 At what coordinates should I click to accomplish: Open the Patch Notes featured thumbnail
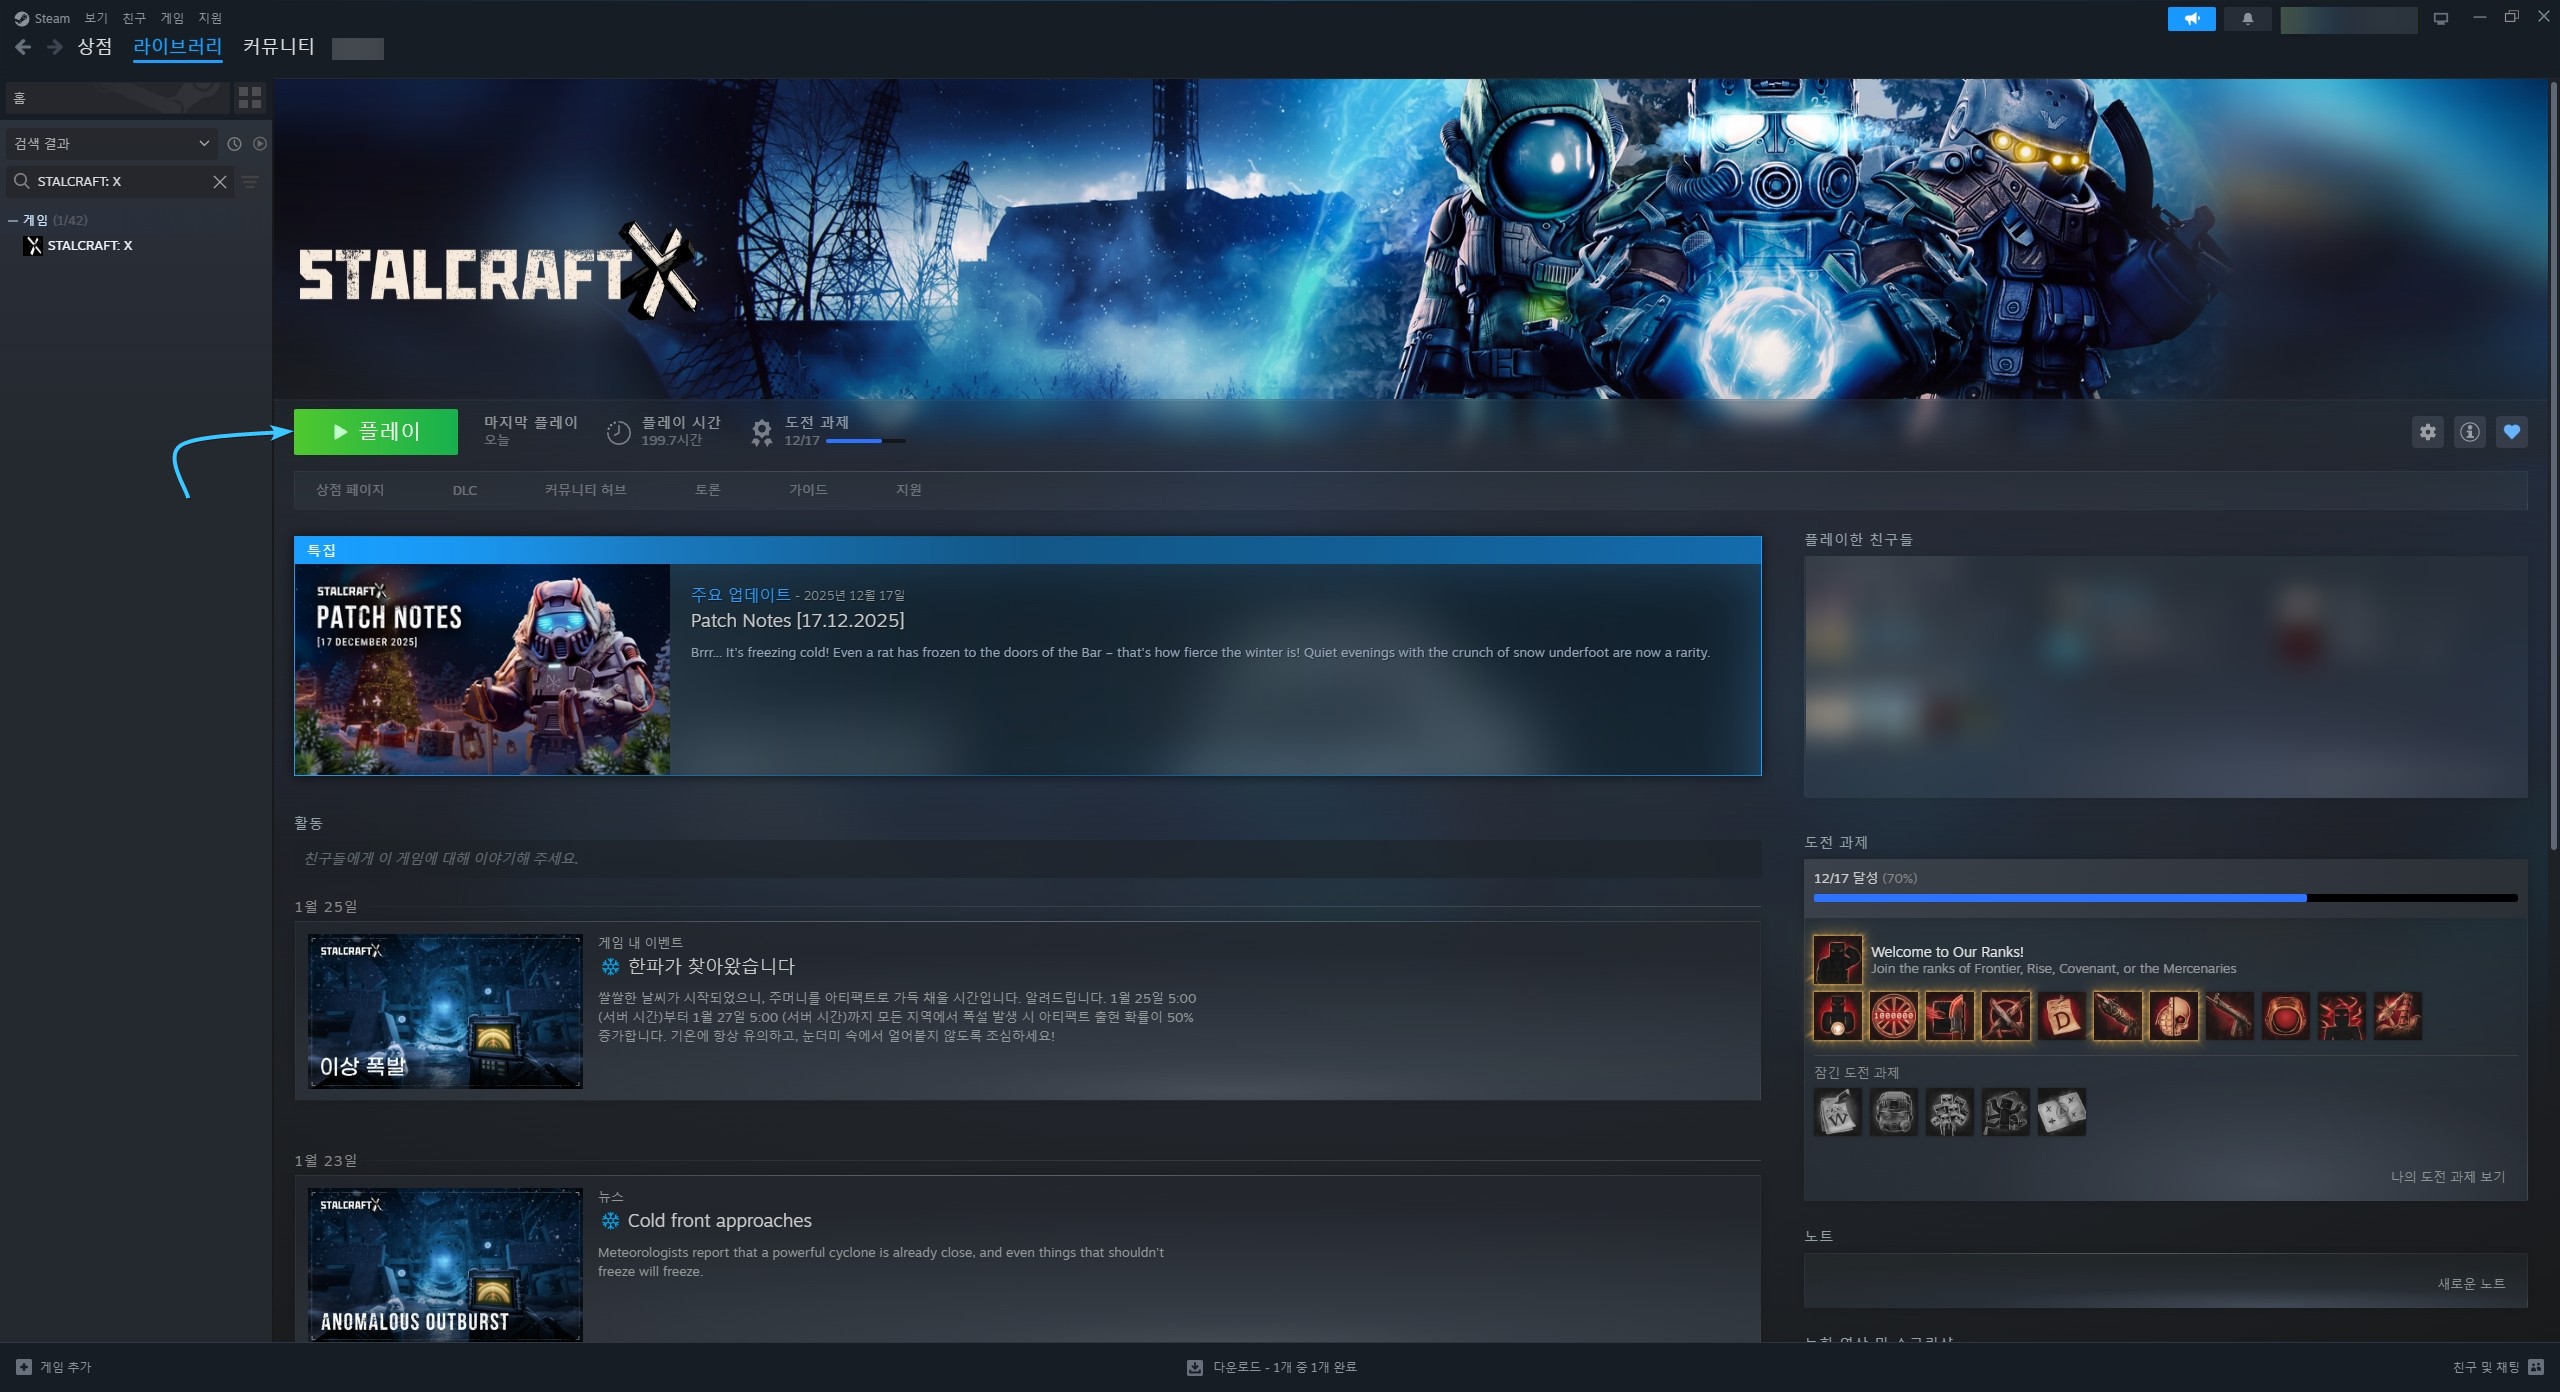[482, 669]
